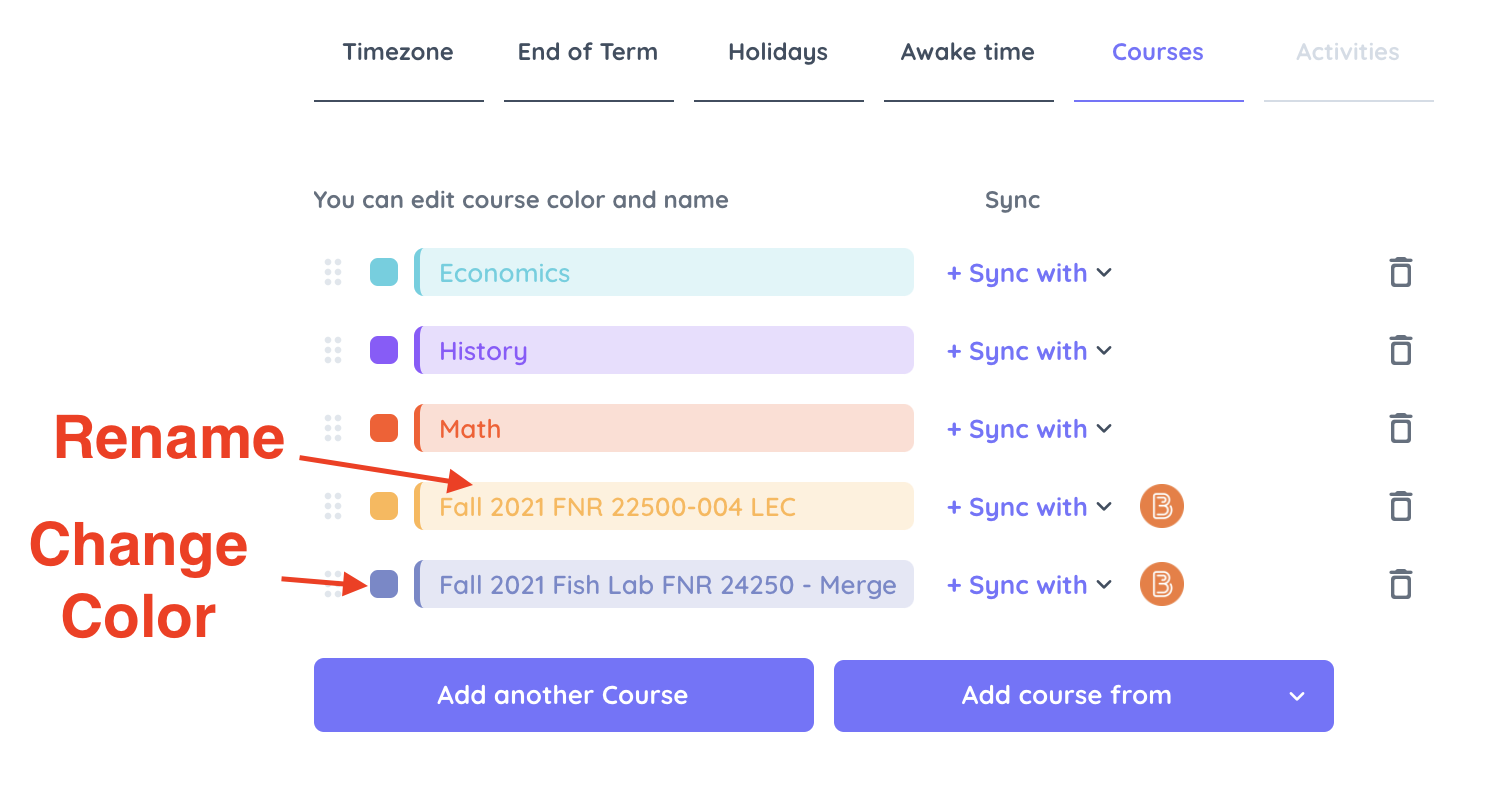Delete the FNR 22500-004 LEC course
The height and width of the screenshot is (788, 1500).
point(1401,506)
